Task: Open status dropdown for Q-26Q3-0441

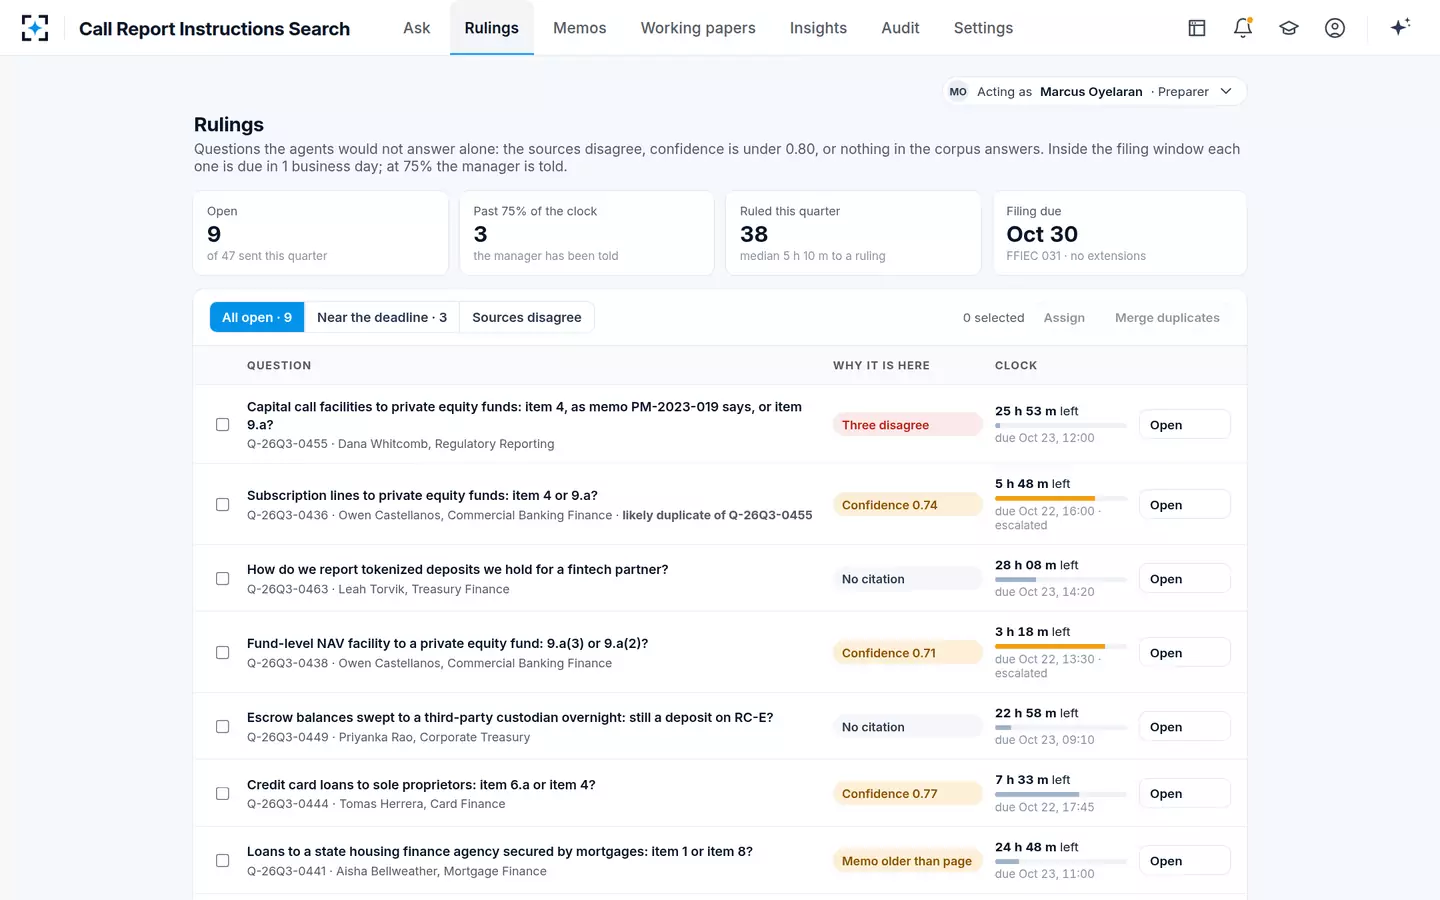Action: coord(1184,861)
